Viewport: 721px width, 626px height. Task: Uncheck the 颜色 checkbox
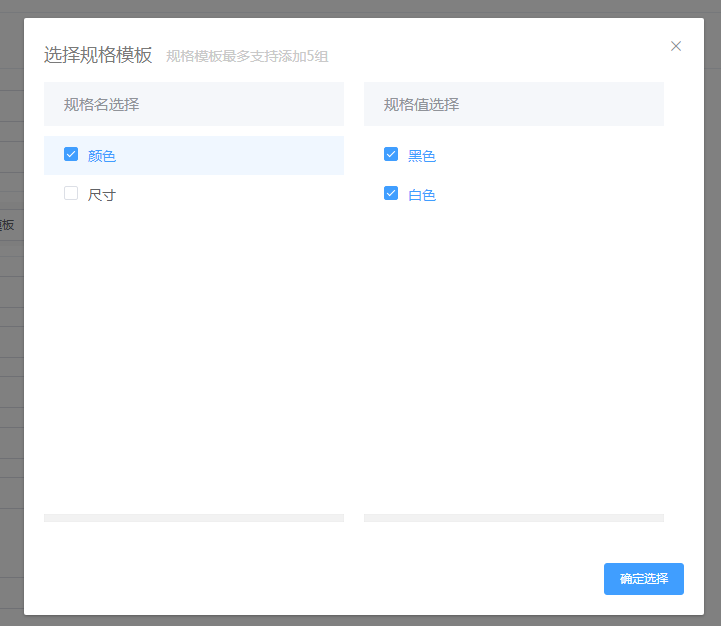tap(71, 154)
